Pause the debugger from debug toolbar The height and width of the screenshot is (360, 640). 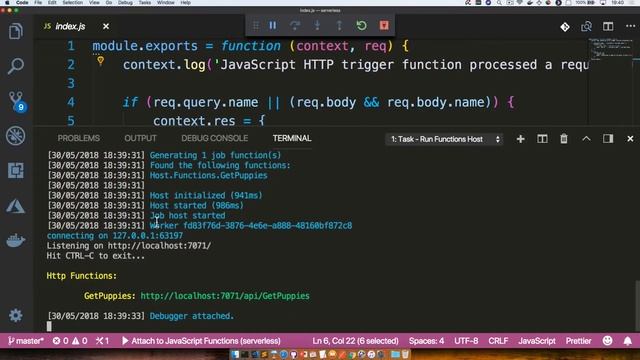click(273, 26)
